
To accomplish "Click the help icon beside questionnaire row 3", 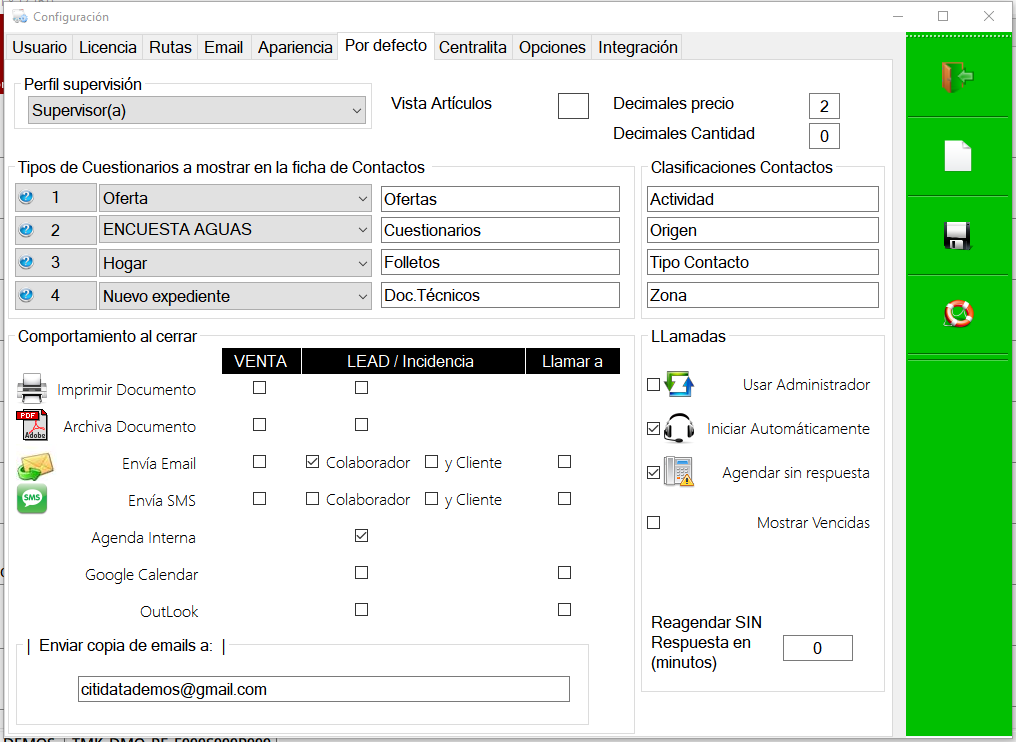I will [x=27, y=262].
